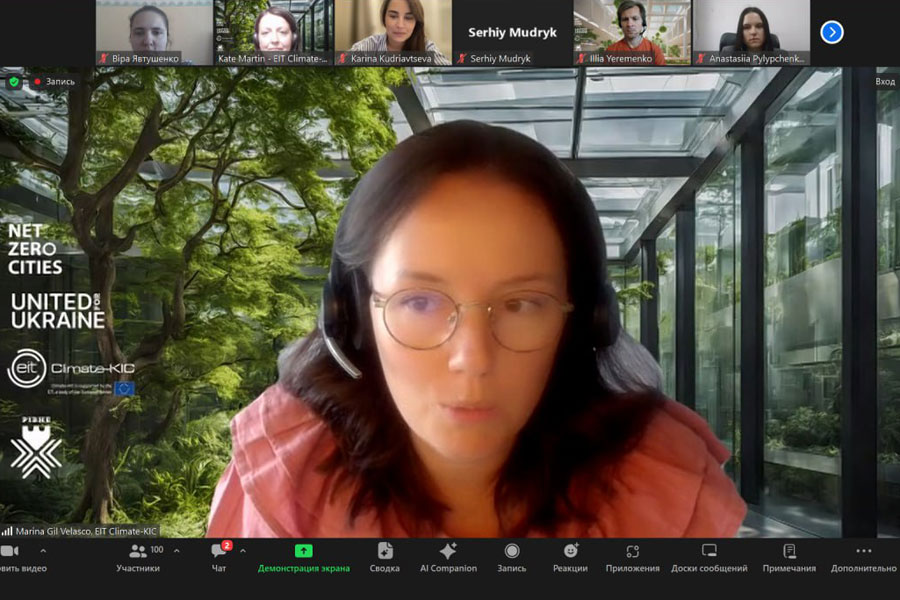Screen dimensions: 900x600
Task: Click the red Запись recording indicator
Action: pos(55,82)
